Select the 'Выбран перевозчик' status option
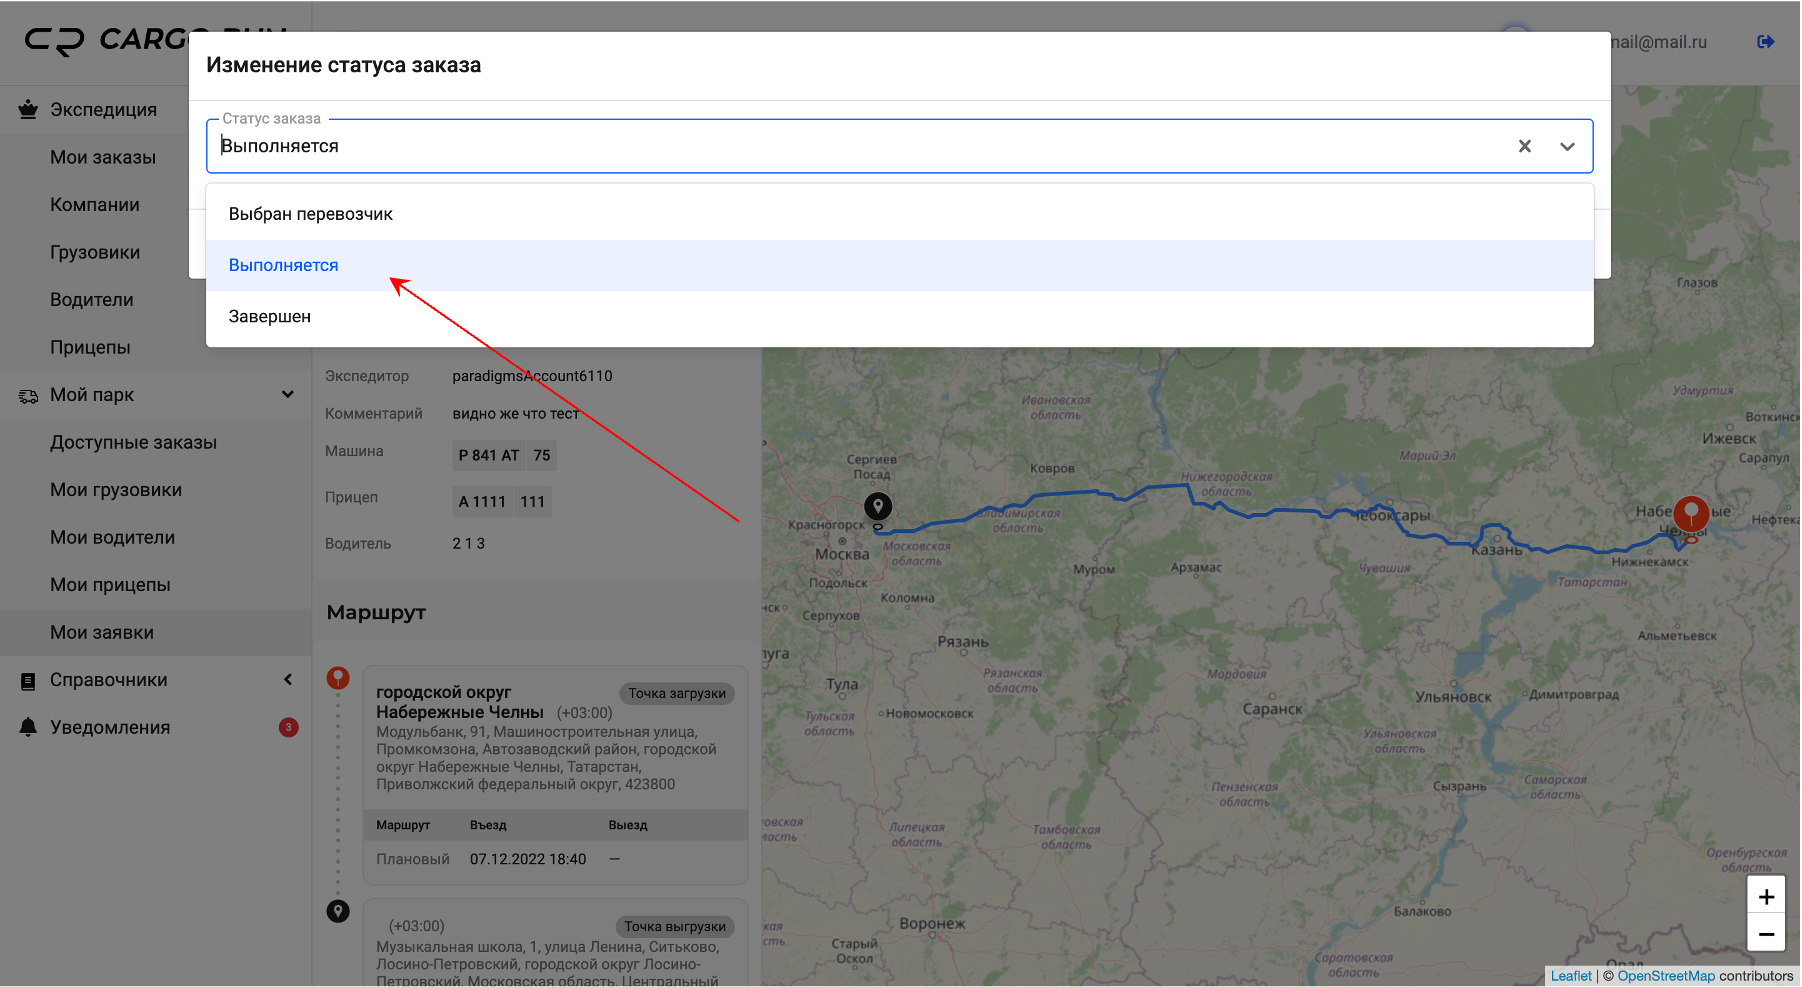 pyautogui.click(x=899, y=214)
